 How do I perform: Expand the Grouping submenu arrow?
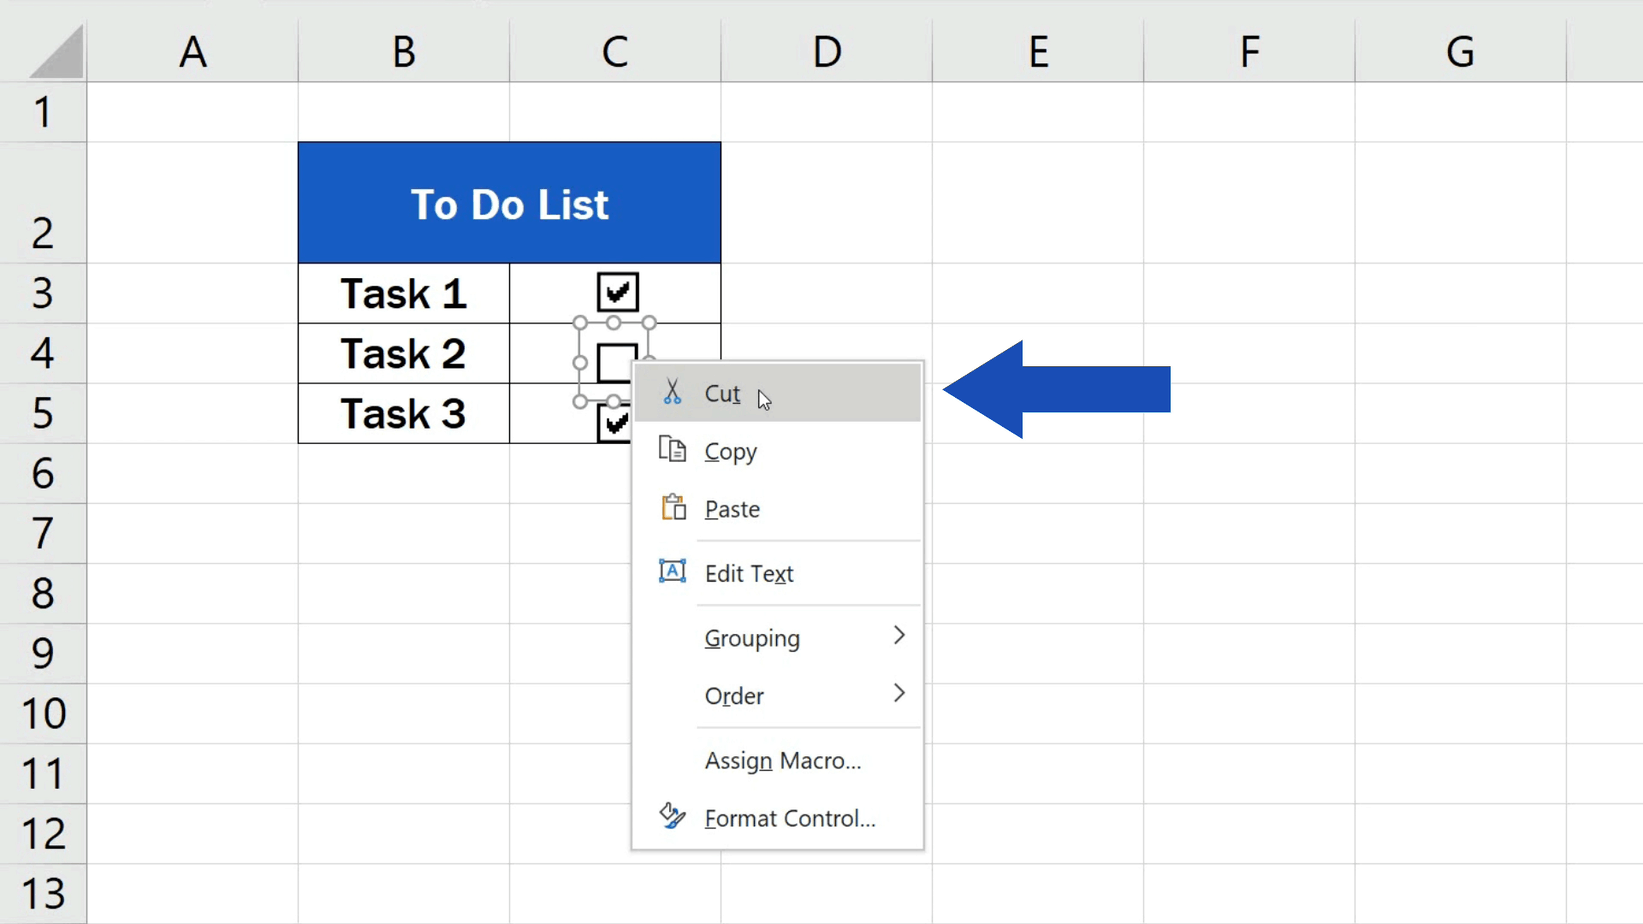pyautogui.click(x=899, y=636)
